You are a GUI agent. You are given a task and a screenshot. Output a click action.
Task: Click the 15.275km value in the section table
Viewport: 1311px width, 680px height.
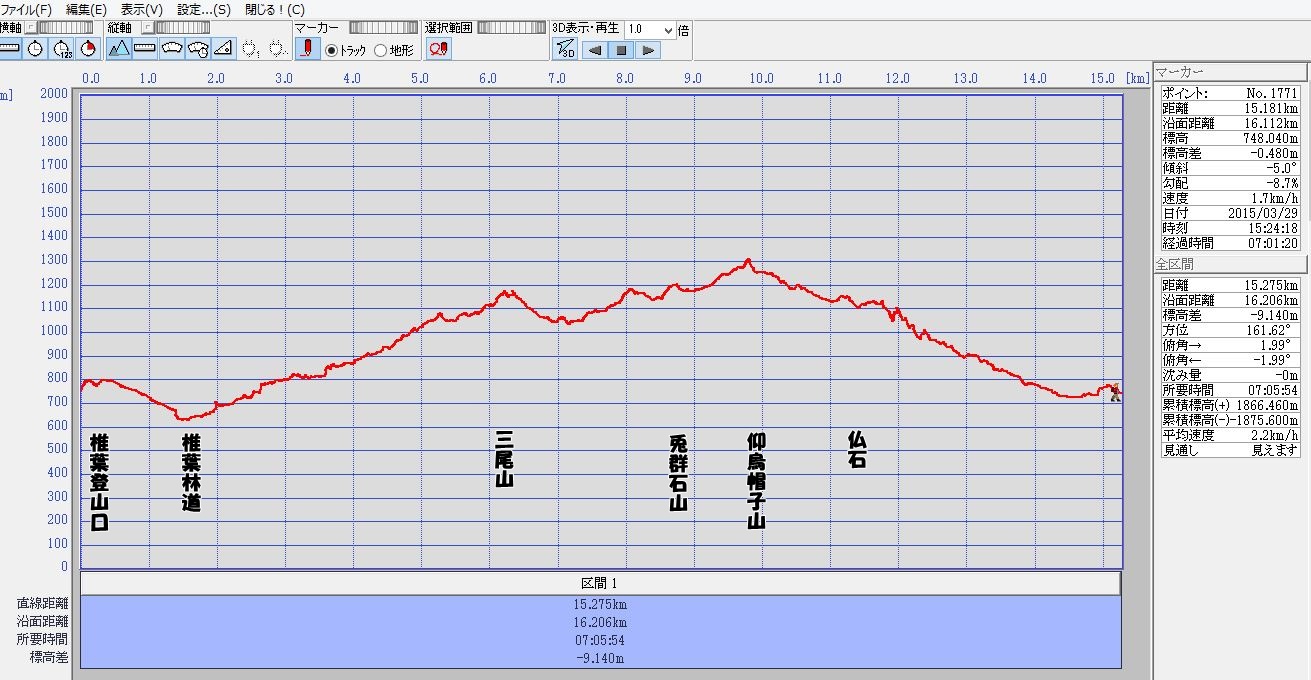600,605
